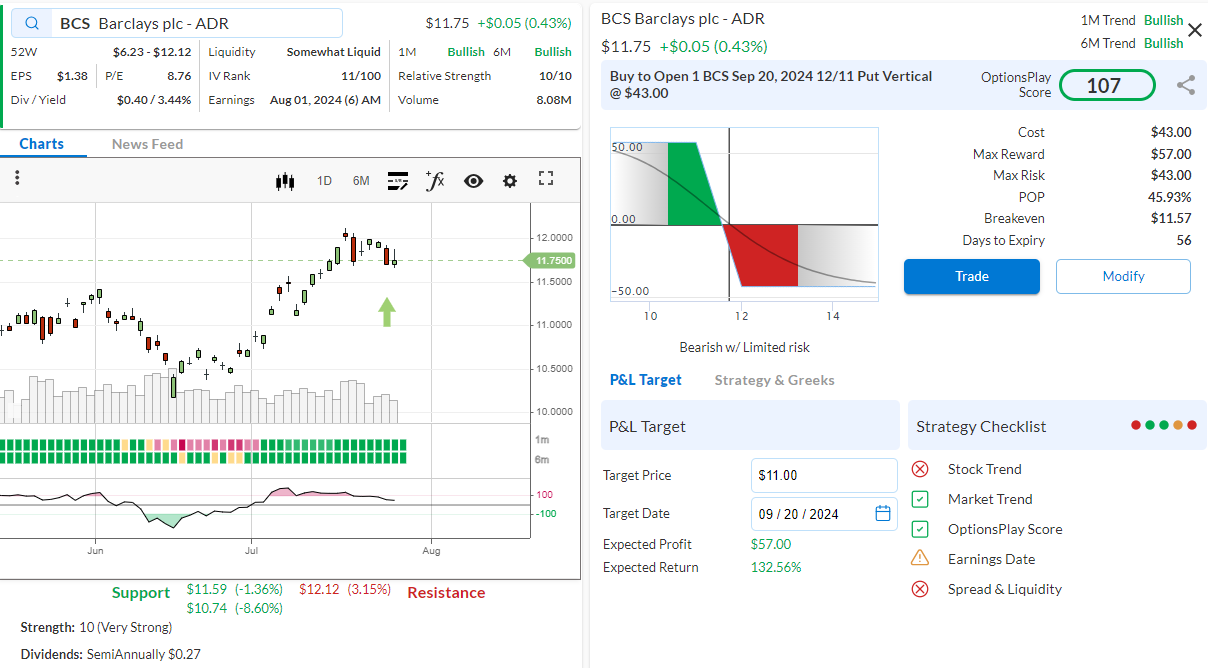Toggle chart visibility eye icon

(473, 181)
